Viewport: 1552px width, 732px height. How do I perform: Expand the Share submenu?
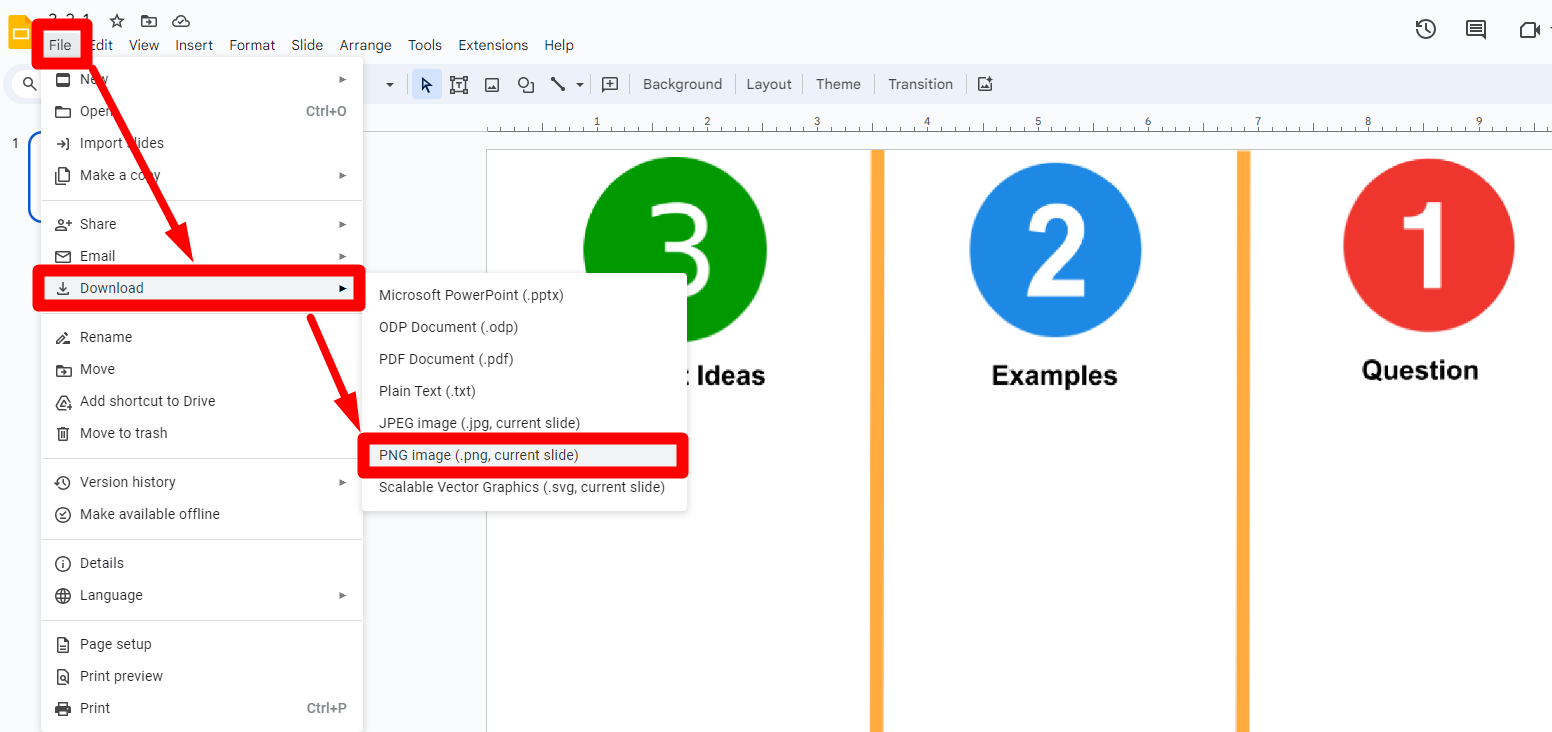(202, 224)
